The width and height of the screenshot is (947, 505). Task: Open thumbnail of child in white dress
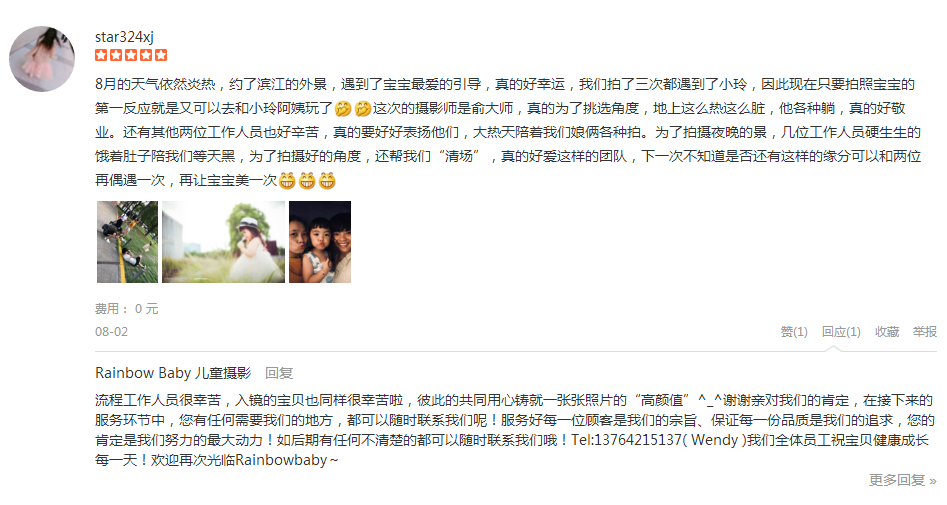pyautogui.click(x=223, y=242)
